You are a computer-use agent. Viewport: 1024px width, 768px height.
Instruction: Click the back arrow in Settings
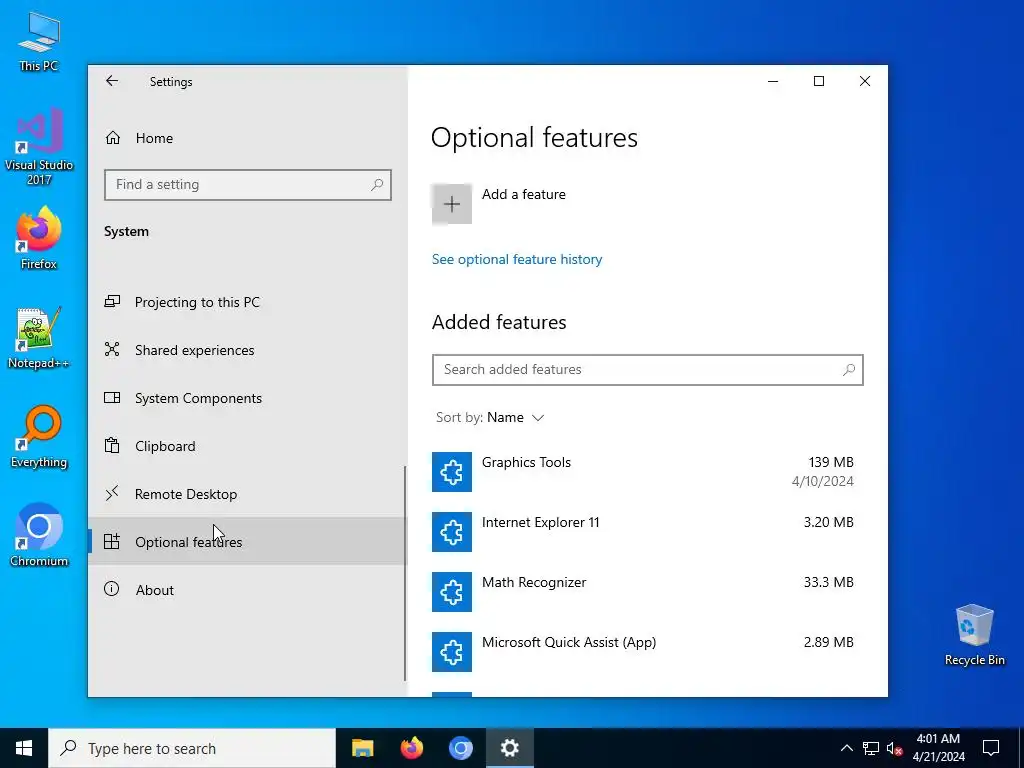click(x=112, y=81)
